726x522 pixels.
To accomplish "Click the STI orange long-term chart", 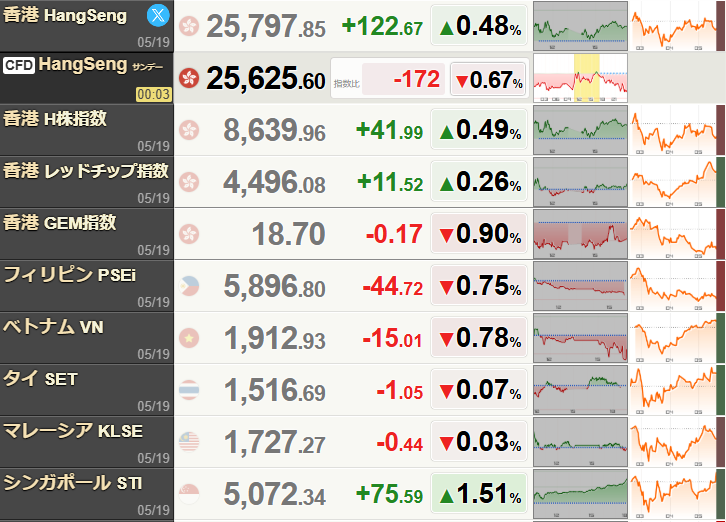I will 674,494.
